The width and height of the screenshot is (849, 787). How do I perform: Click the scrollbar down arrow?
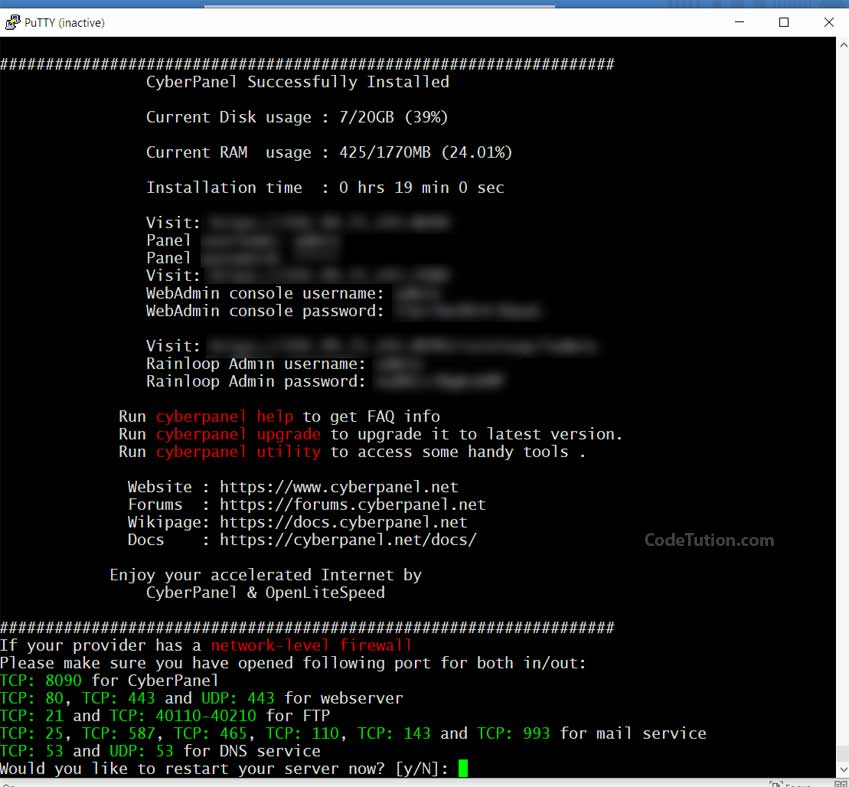point(843,769)
